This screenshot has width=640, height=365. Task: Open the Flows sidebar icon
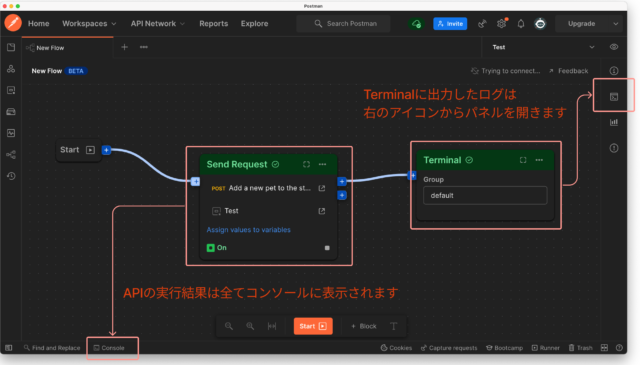click(11, 155)
